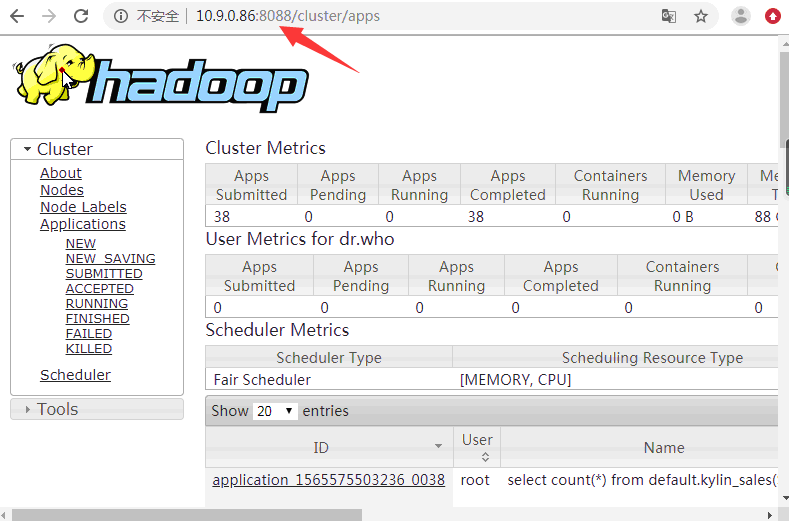Sort the table by User column

pos(477,446)
